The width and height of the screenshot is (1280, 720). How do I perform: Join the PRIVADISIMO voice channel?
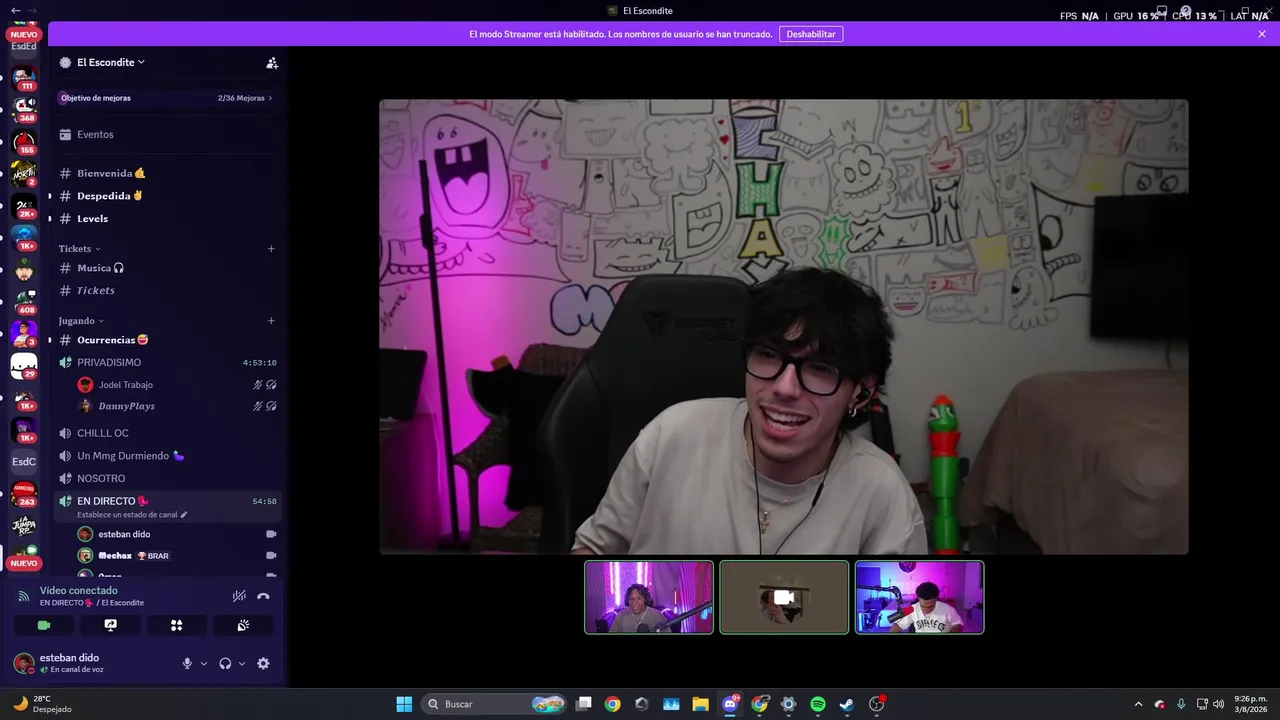click(x=168, y=362)
